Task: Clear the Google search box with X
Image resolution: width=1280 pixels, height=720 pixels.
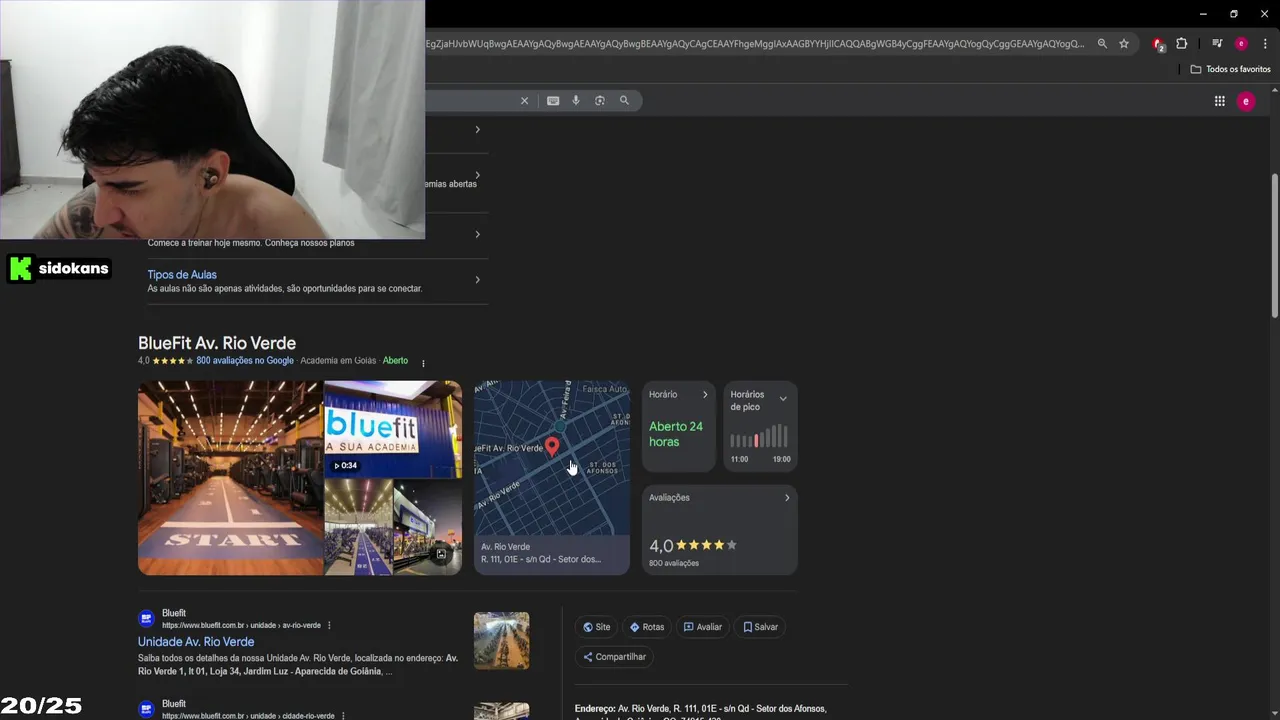Action: (524, 100)
